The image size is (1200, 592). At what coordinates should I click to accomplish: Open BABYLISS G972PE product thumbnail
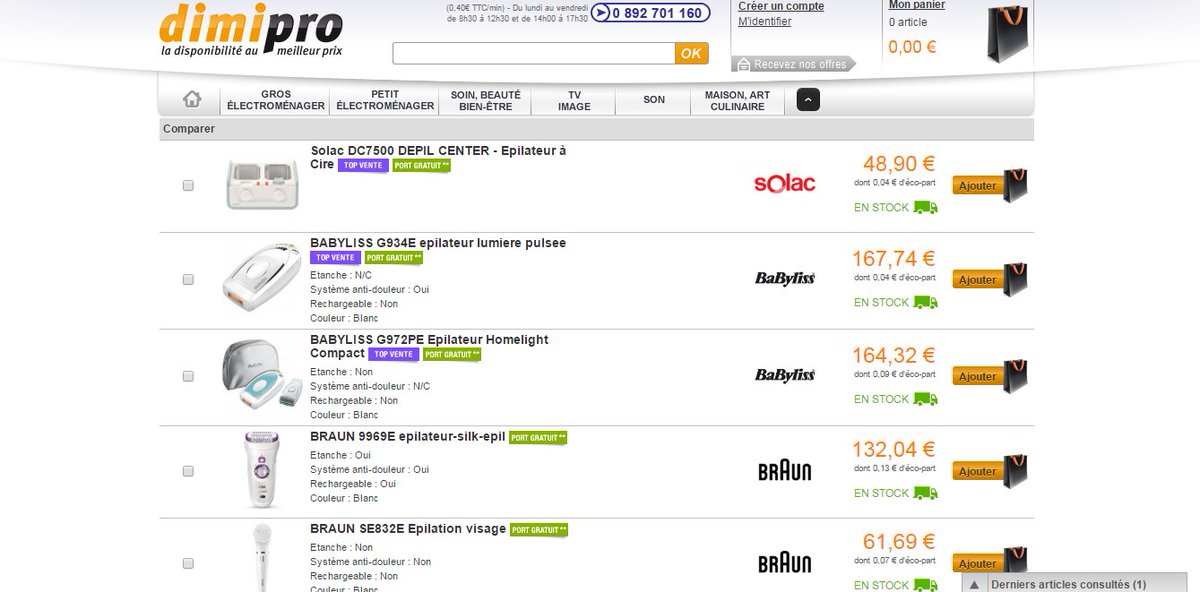pyautogui.click(x=260, y=373)
